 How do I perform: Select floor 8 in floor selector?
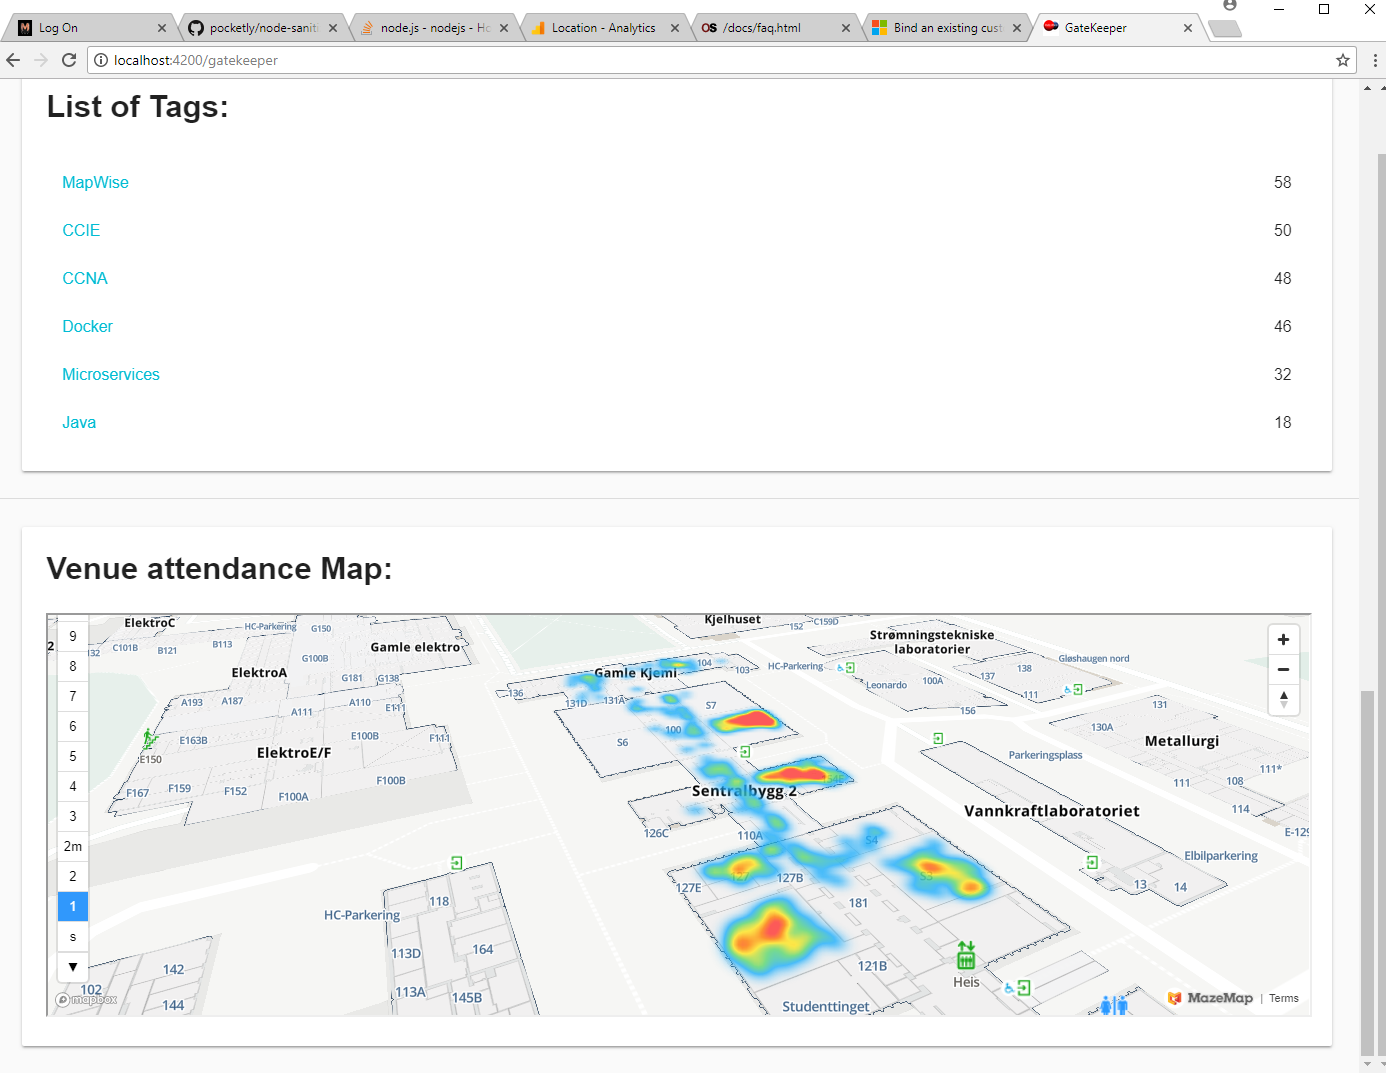(x=73, y=666)
